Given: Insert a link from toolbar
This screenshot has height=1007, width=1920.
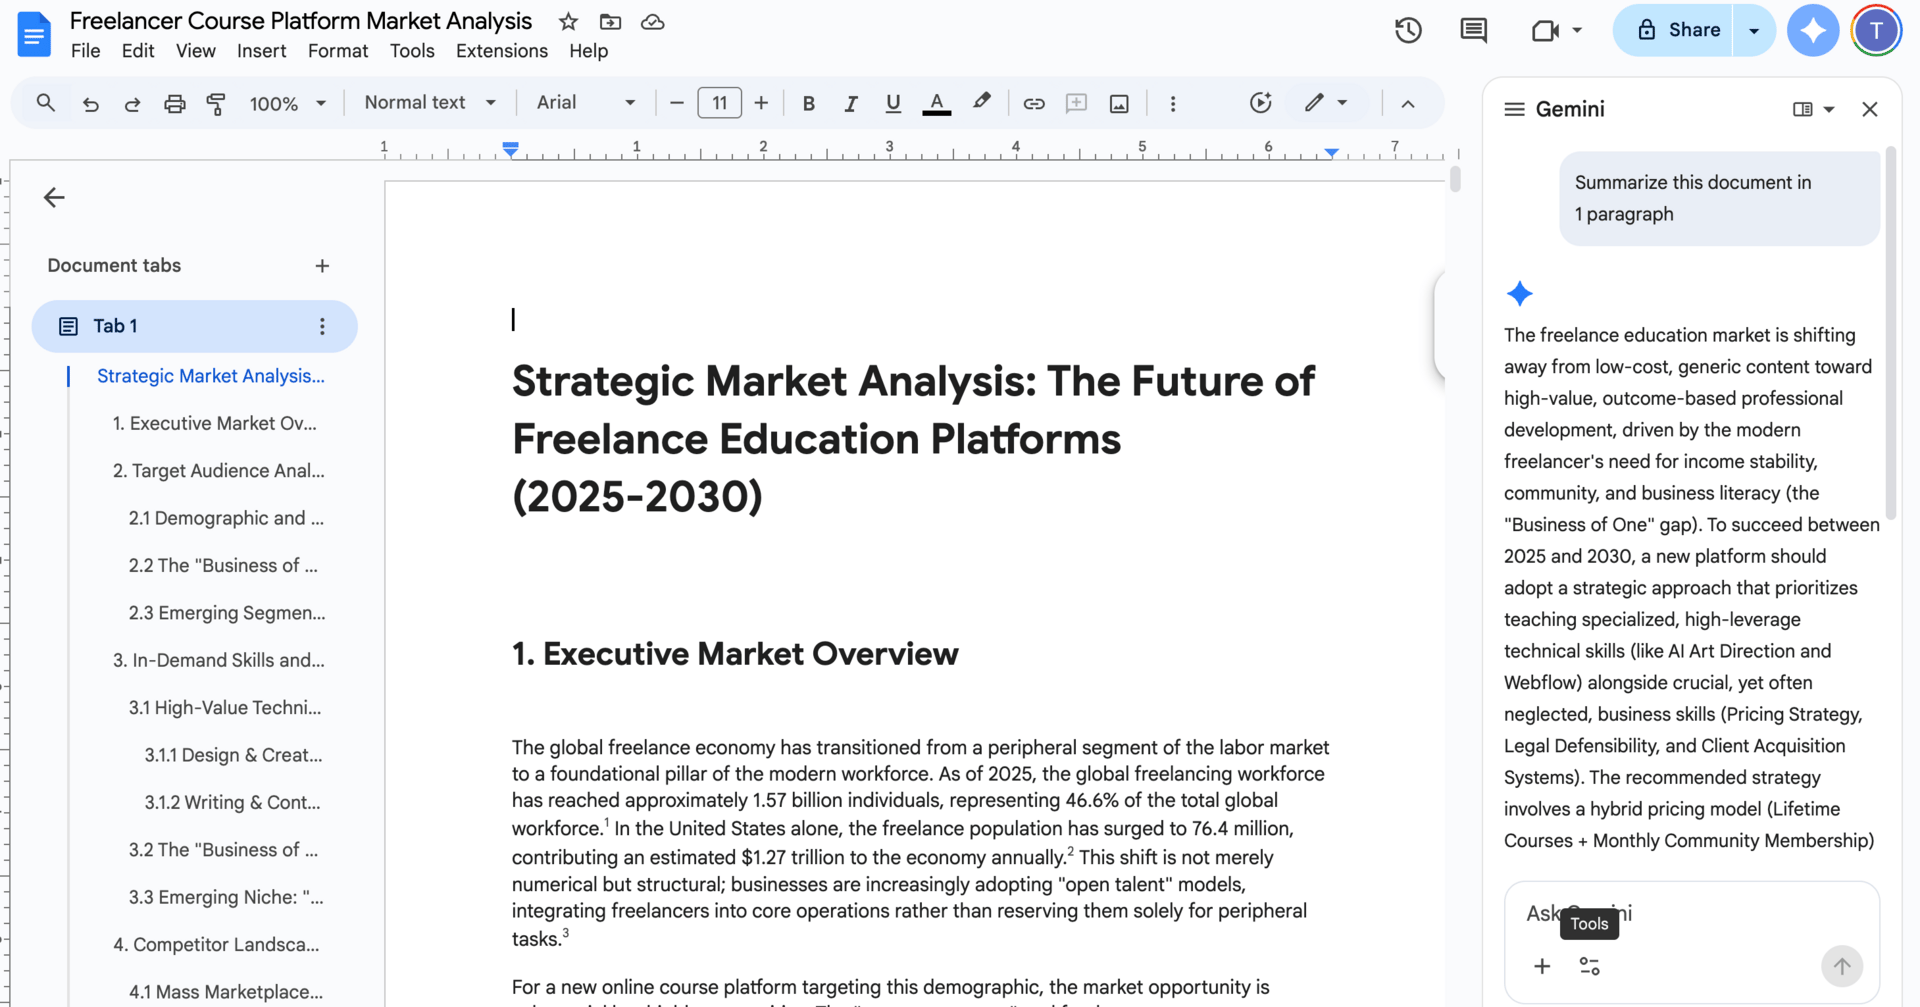Looking at the screenshot, I should 1034,103.
